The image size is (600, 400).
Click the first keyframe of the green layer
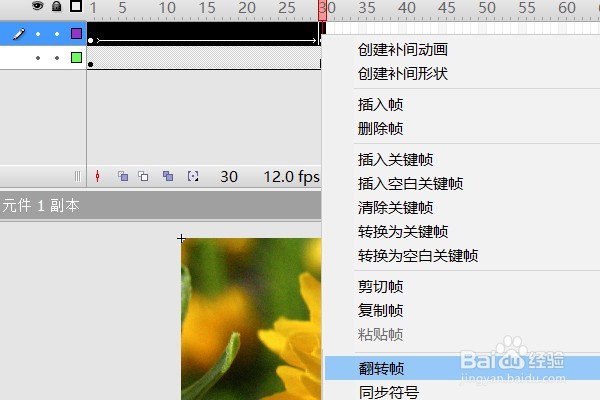point(91,64)
